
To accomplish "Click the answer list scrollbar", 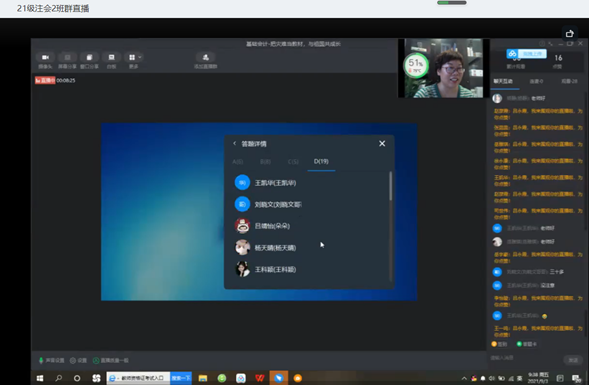I will click(x=391, y=186).
